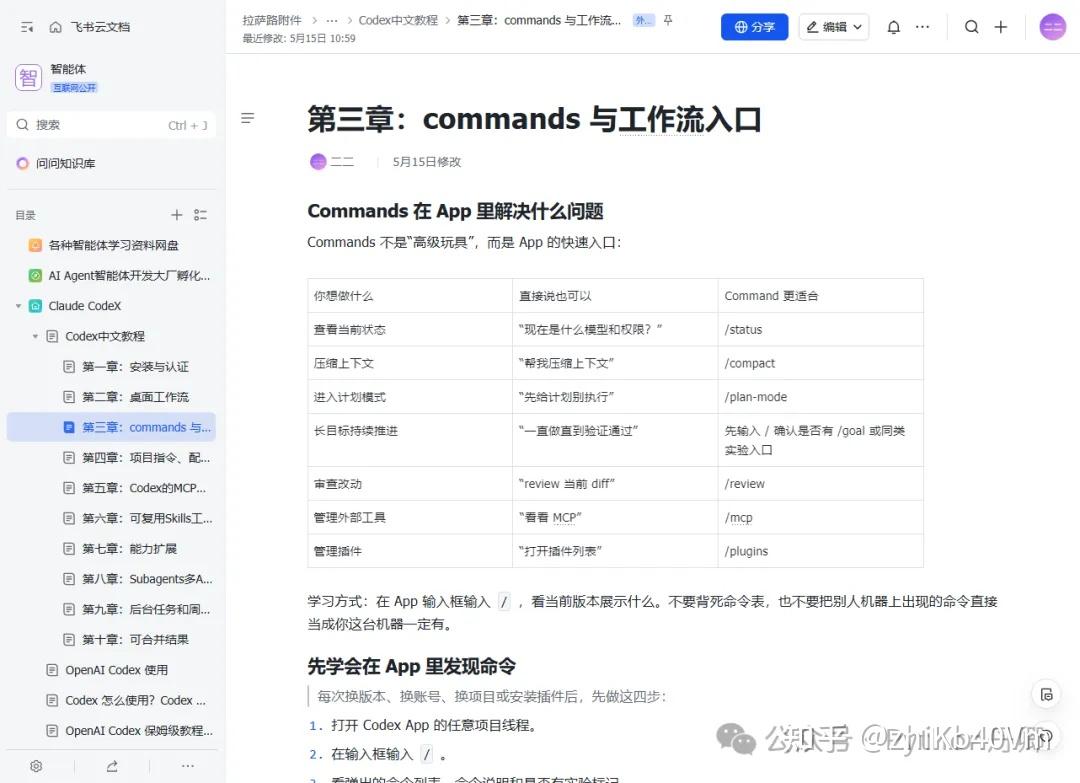Viewport: 1080px width, 783px height.
Task: Open notifications bell icon
Action: click(893, 27)
